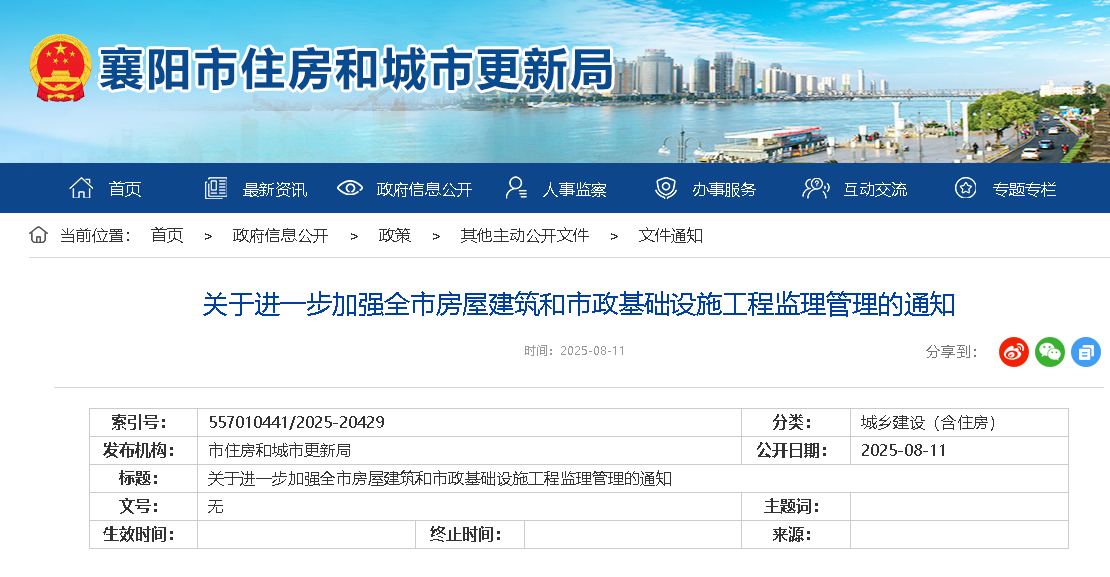Share article to Weibo

pyautogui.click(x=1013, y=351)
